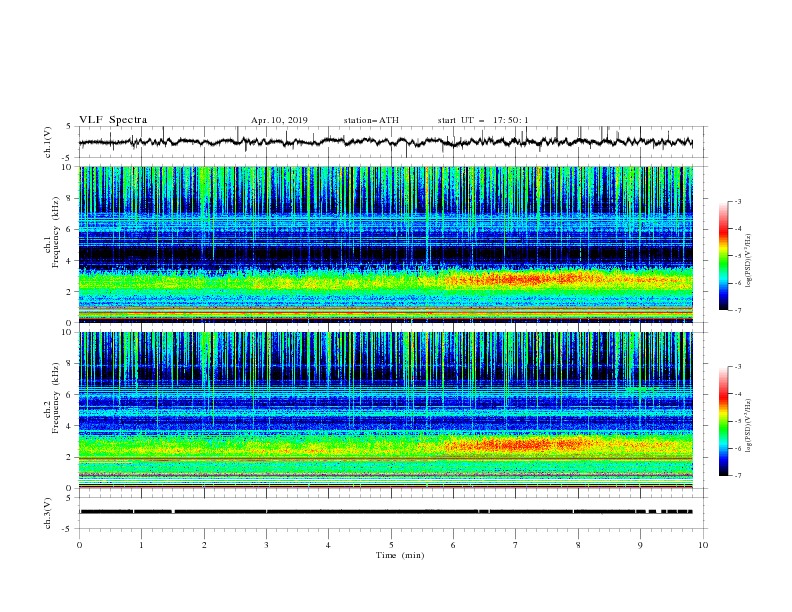This screenshot has width=792, height=612.
Task: Click the "ch.1(V)" axis label
Action: pos(48,142)
